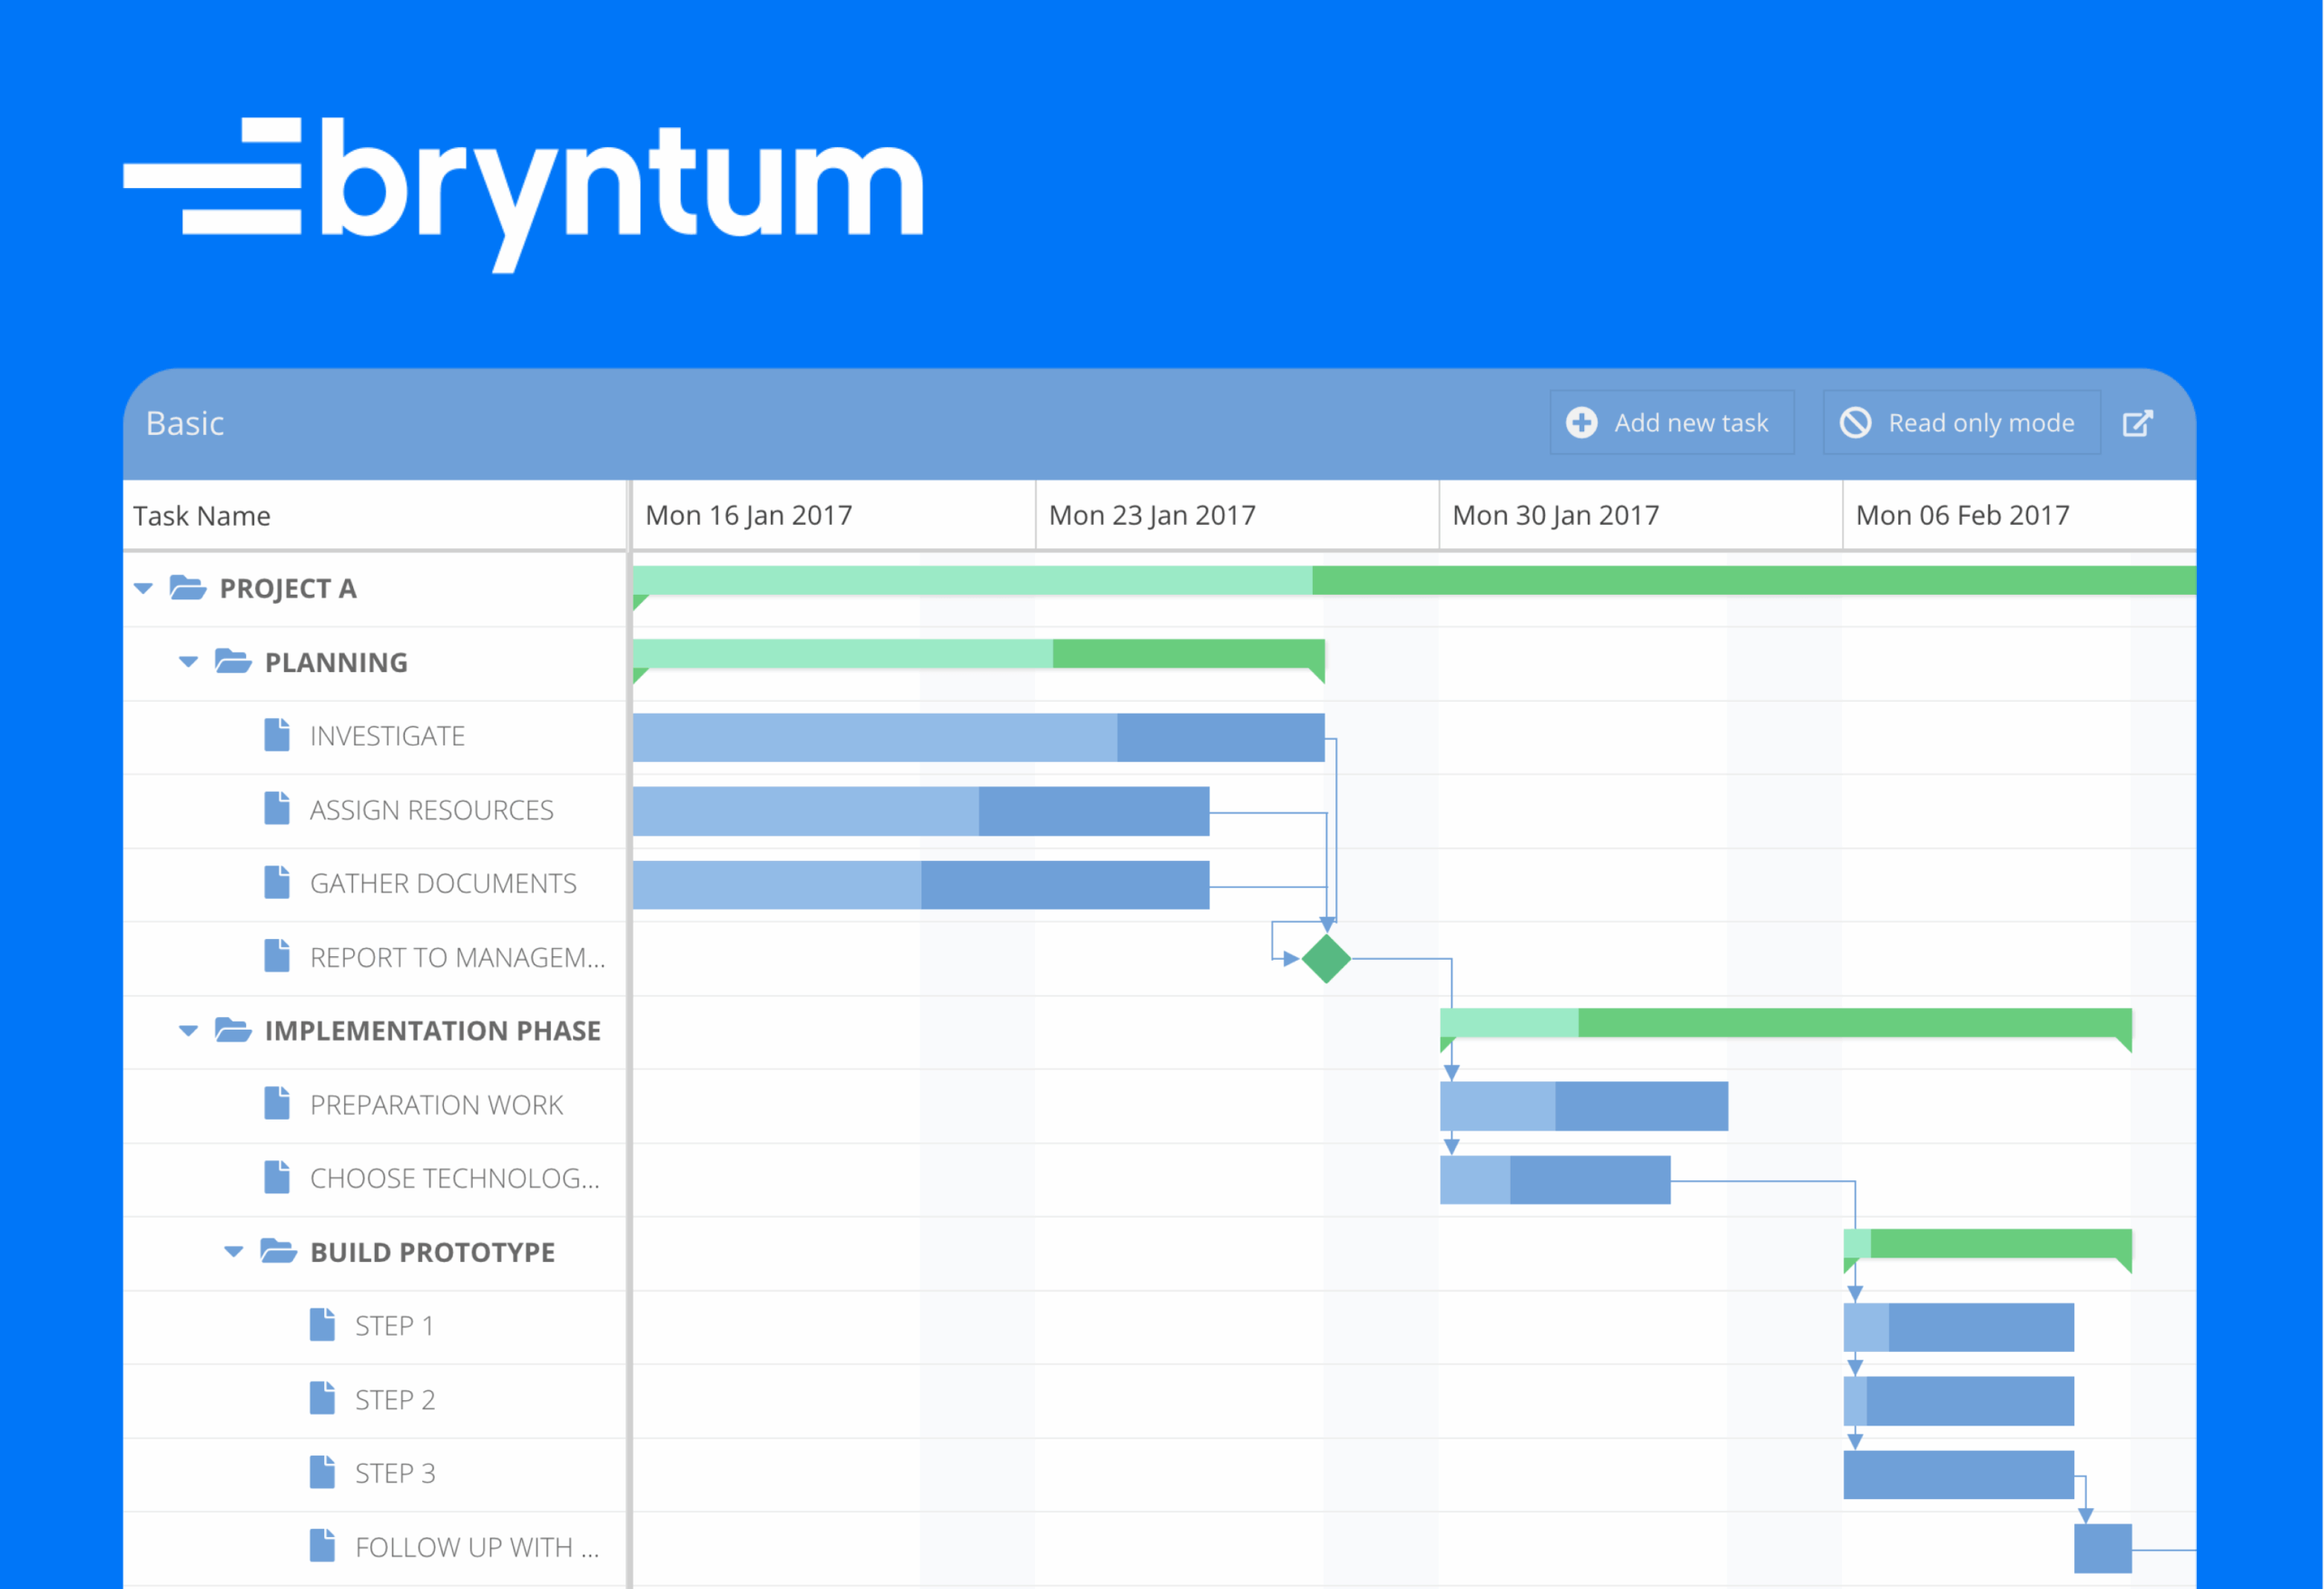Click the document icon beside GATHER DOCUMENTS
Image resolution: width=2324 pixels, height=1589 pixels.
pos(276,882)
